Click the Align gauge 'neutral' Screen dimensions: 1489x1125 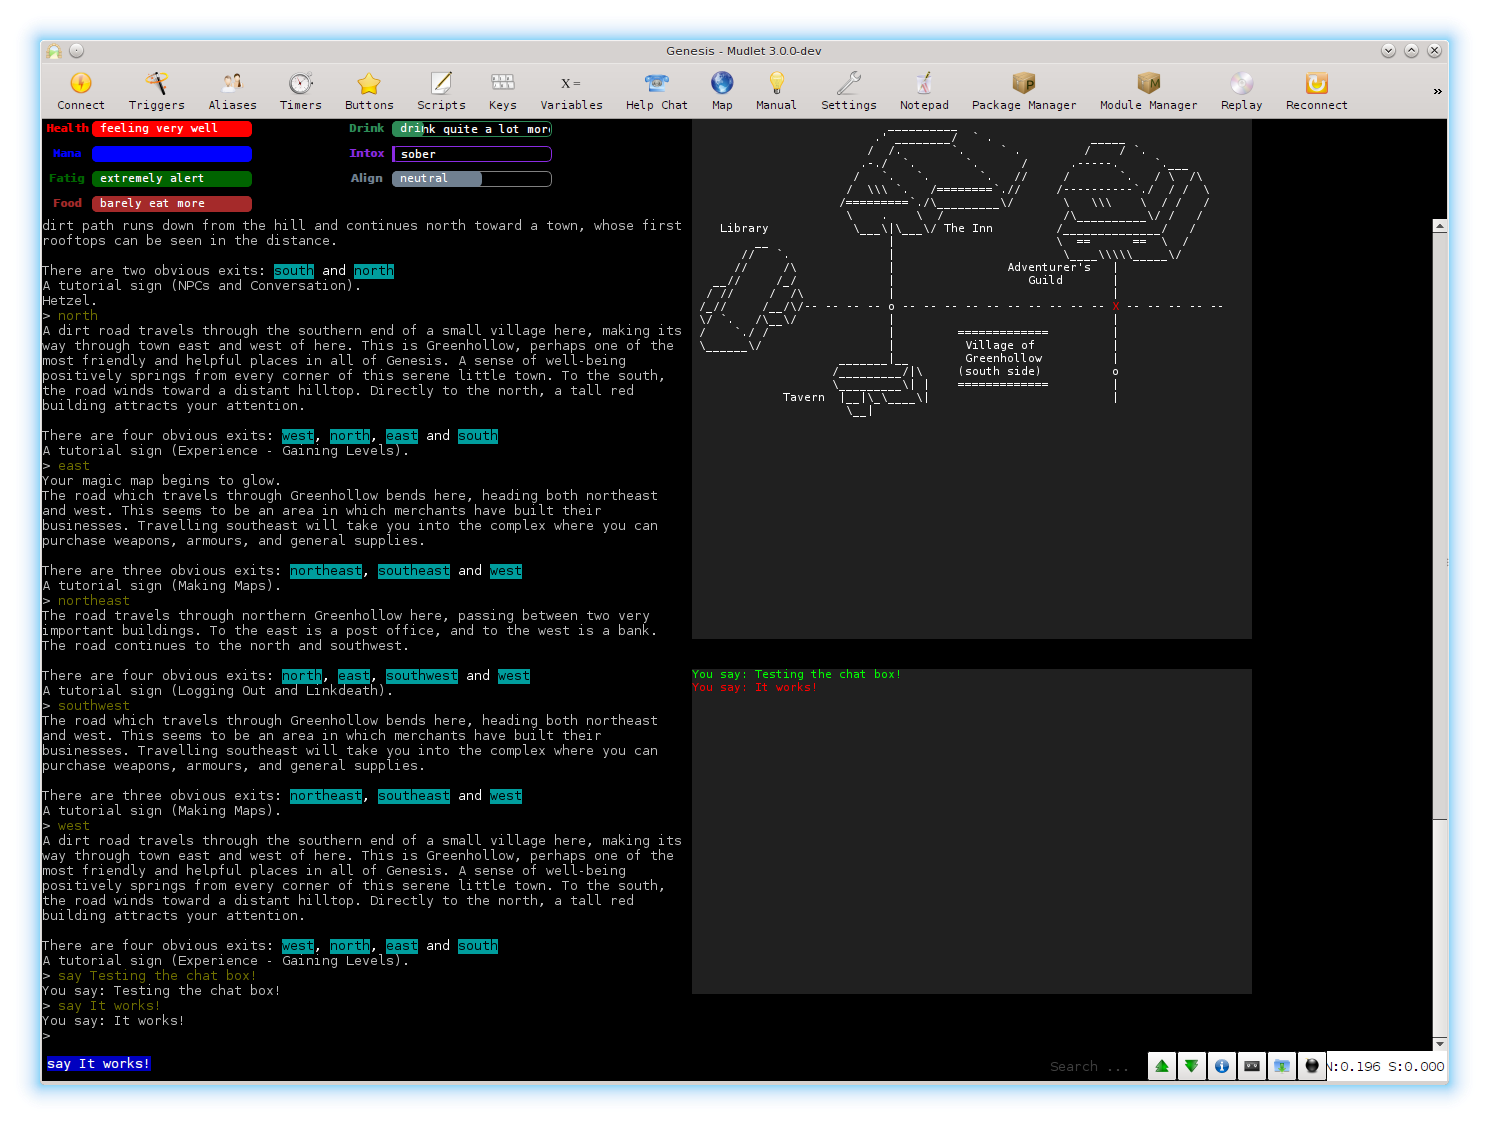[472, 179]
